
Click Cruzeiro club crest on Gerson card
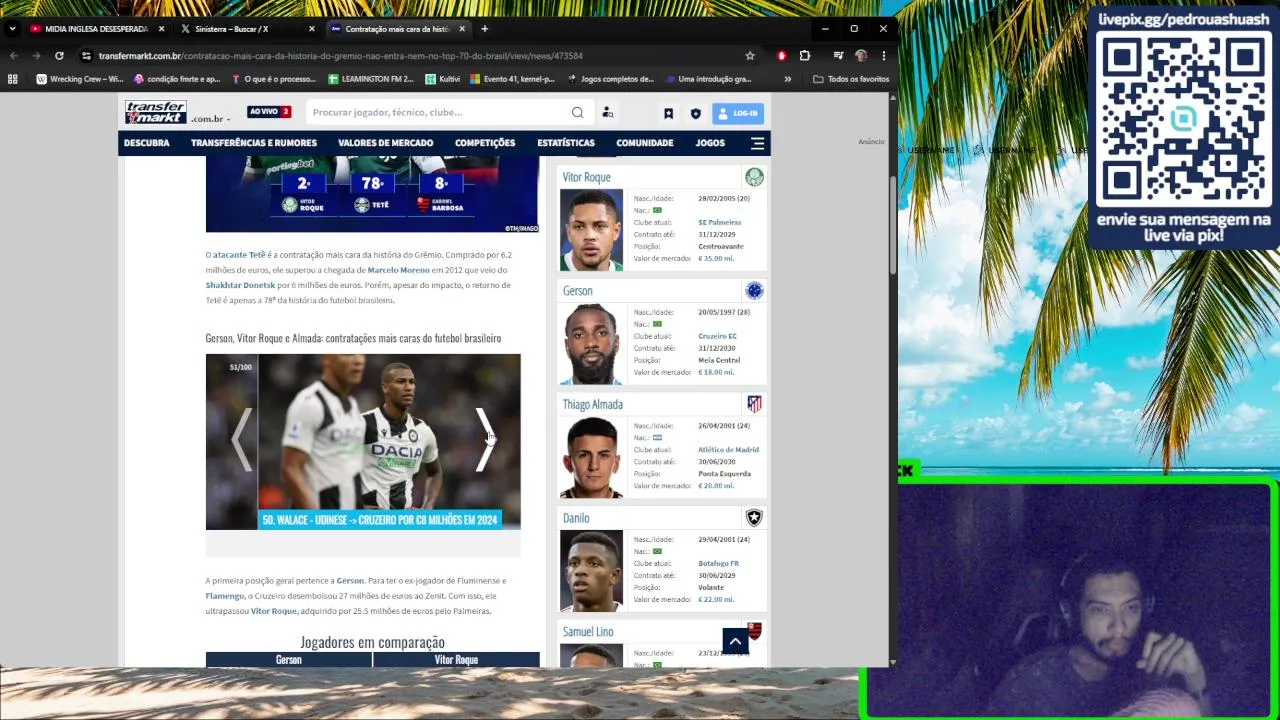[x=754, y=291]
